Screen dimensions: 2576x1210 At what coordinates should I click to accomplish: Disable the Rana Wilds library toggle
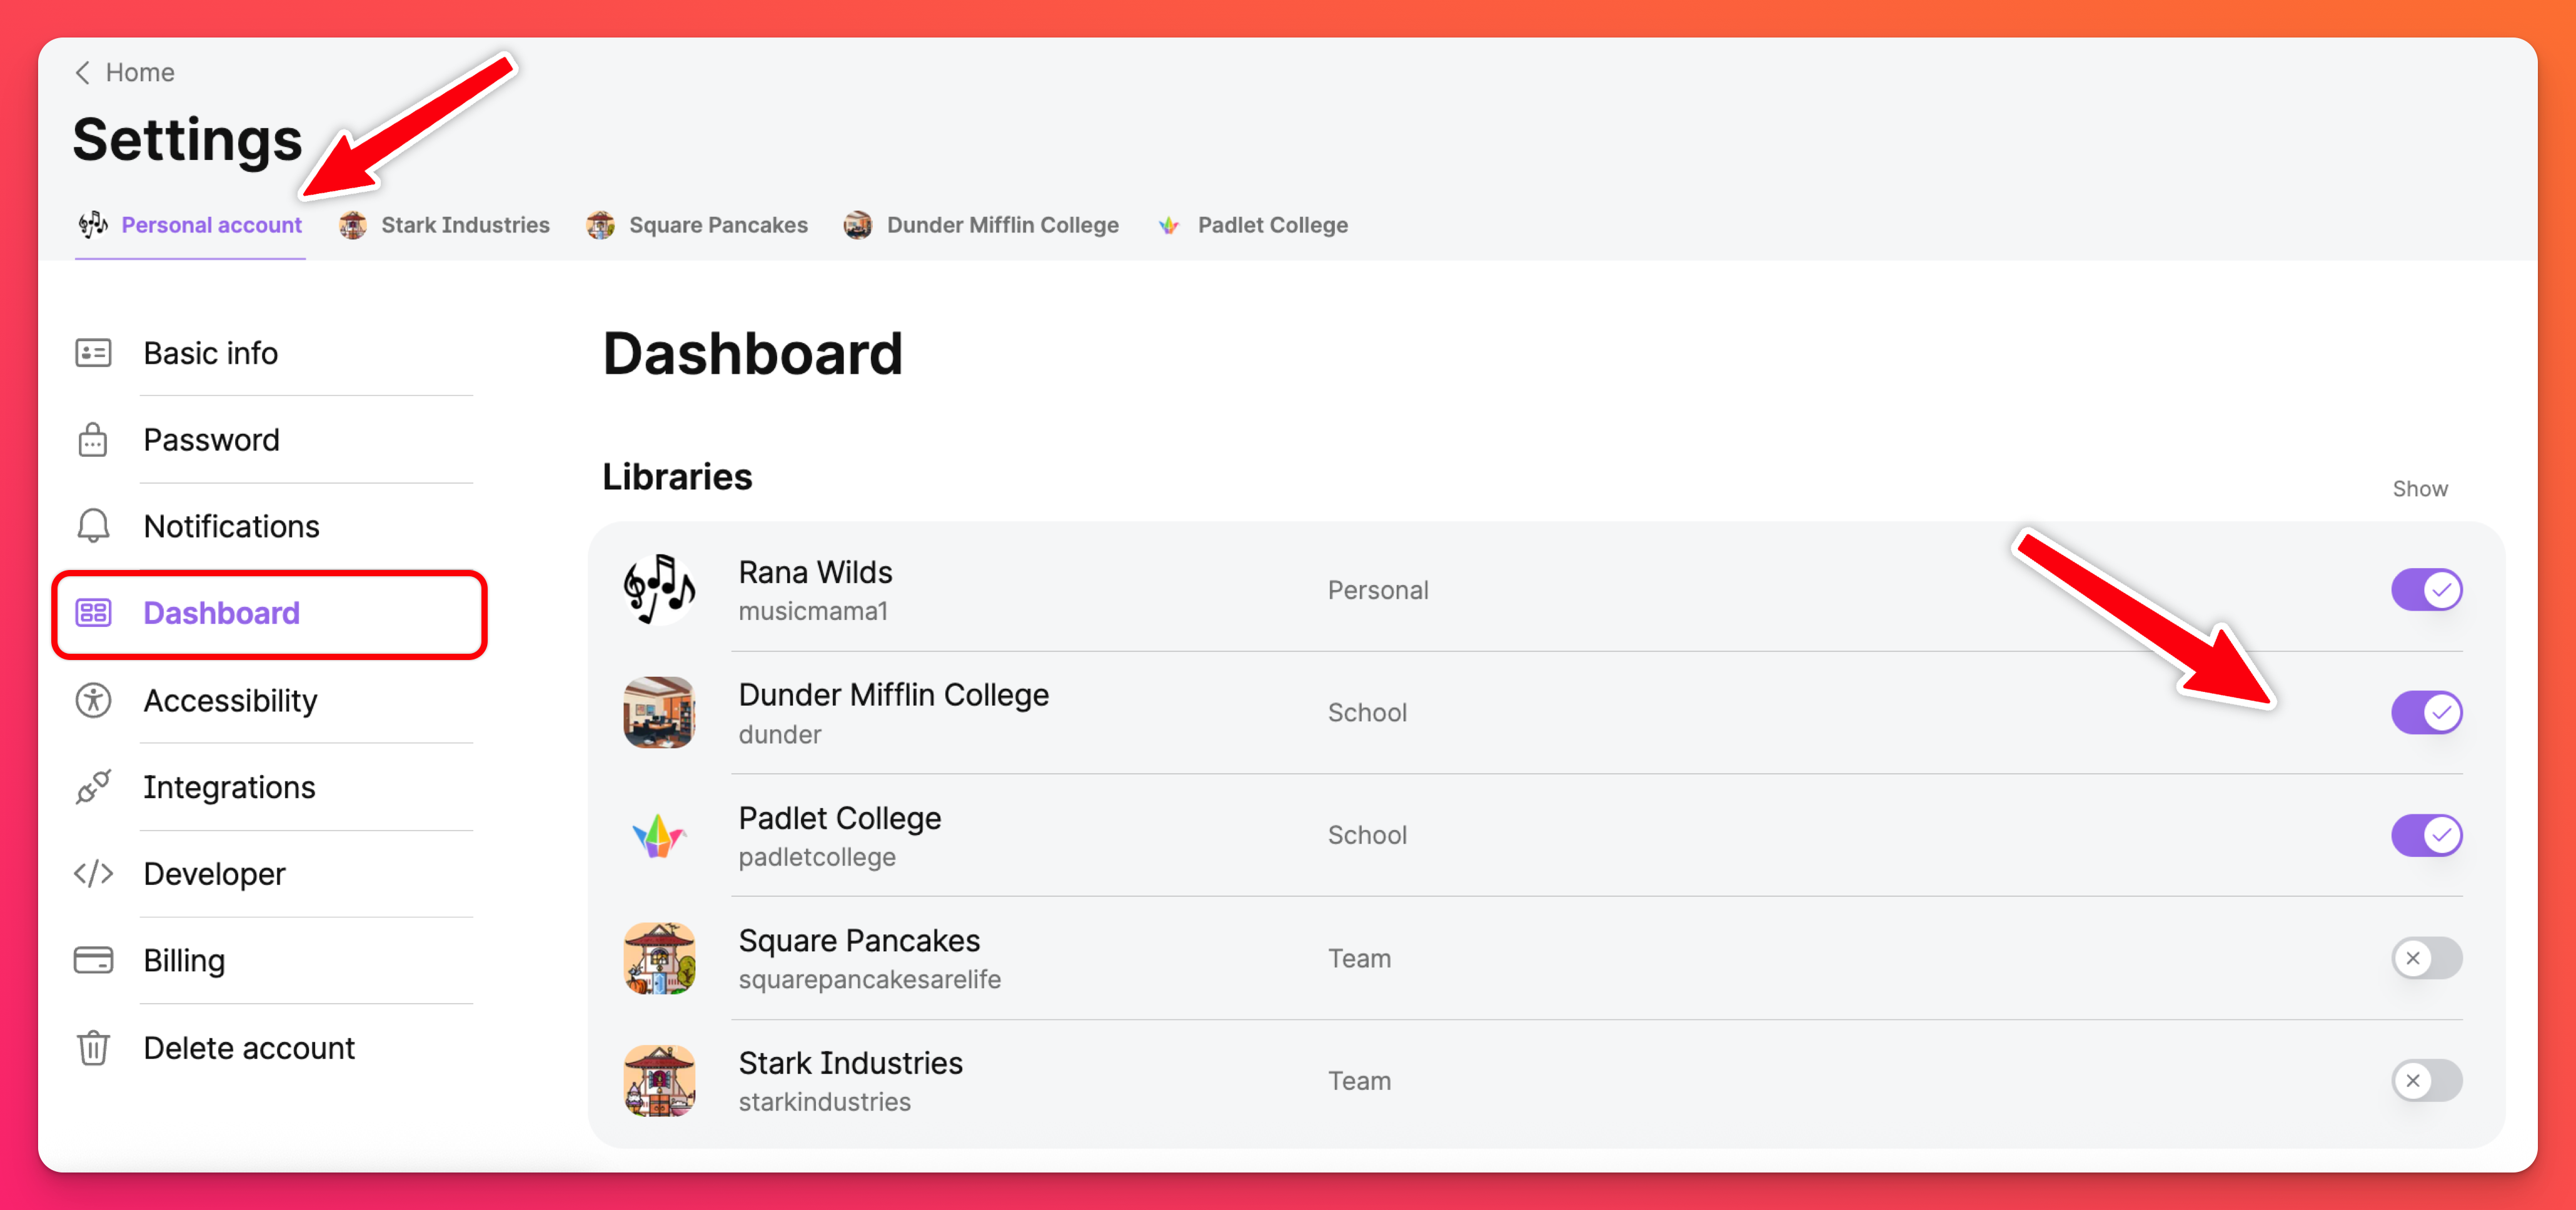2425,590
